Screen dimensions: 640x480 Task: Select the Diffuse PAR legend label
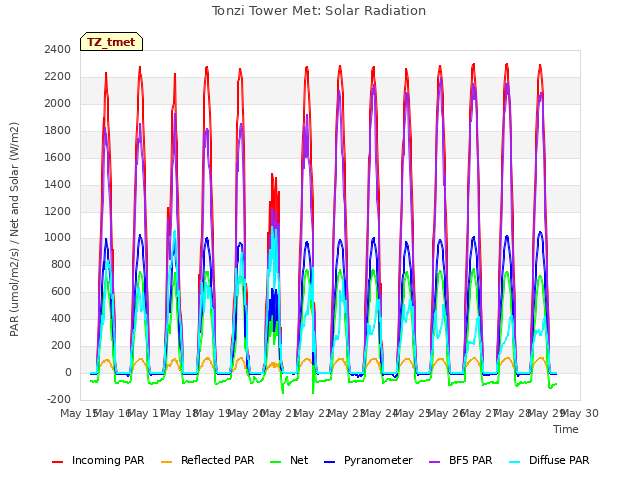(x=559, y=460)
